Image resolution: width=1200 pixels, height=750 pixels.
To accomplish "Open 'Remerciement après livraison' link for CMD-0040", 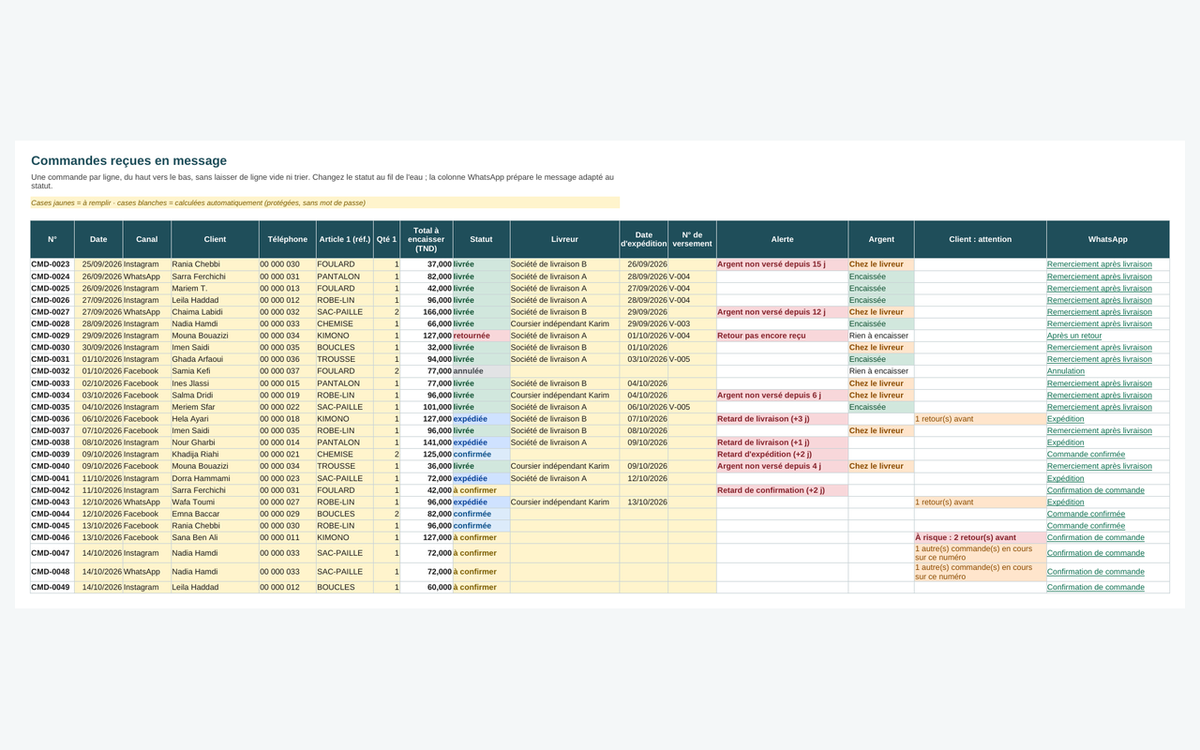I will [x=1099, y=466].
